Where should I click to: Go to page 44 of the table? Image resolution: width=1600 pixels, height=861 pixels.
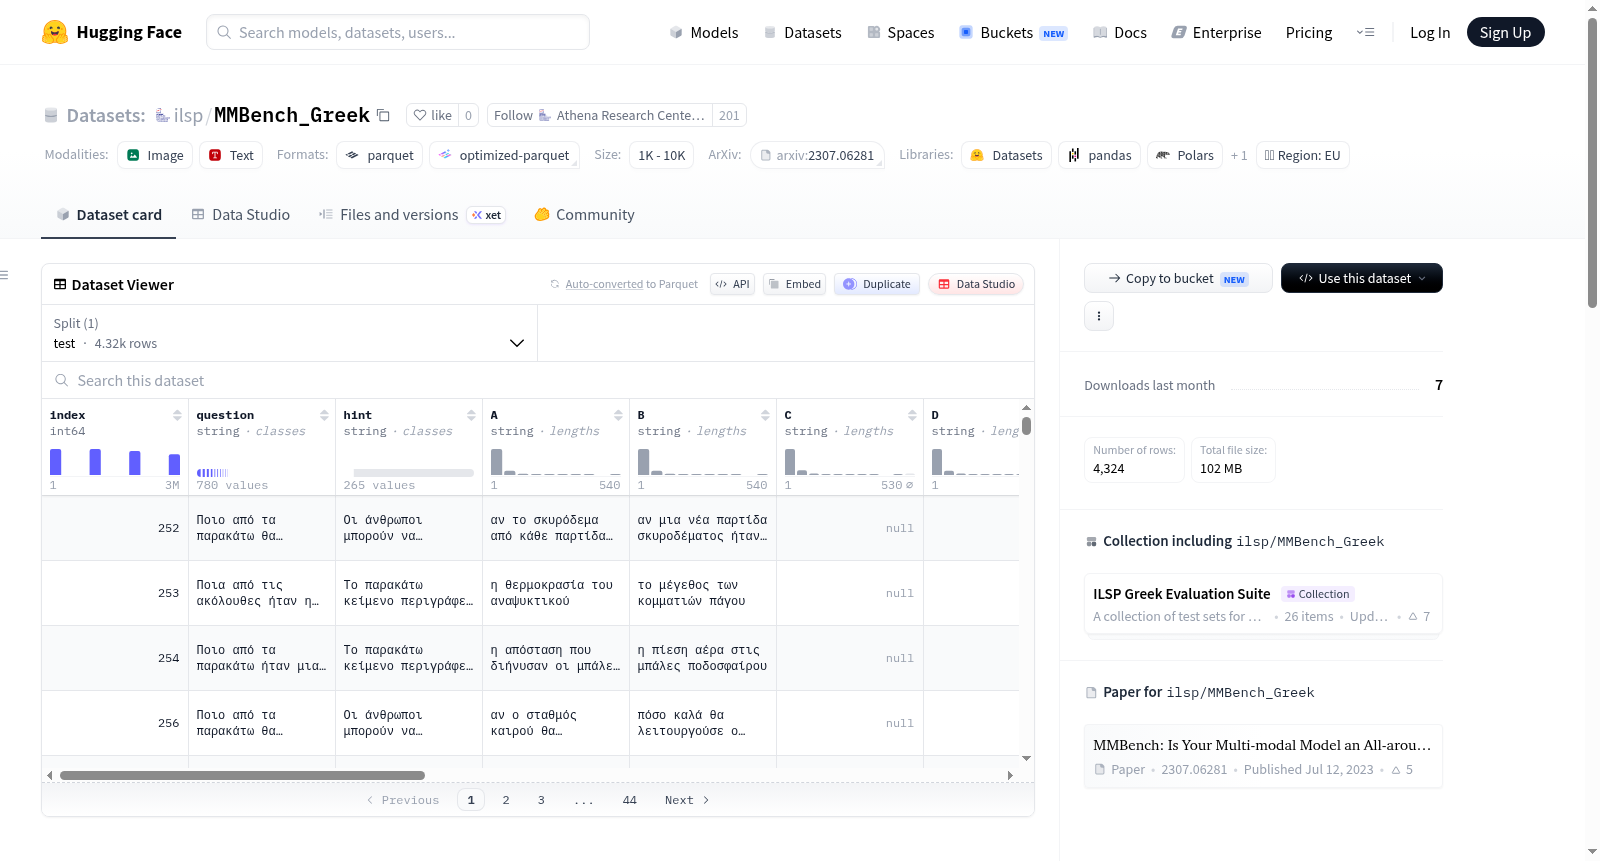(x=629, y=800)
